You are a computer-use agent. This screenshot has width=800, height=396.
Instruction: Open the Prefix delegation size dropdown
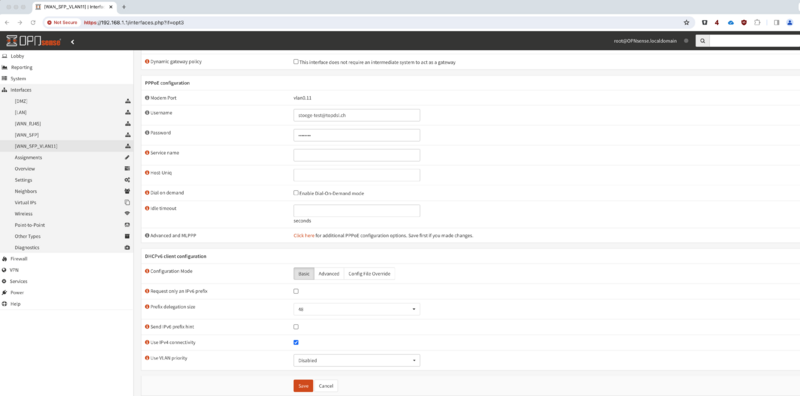click(x=357, y=309)
